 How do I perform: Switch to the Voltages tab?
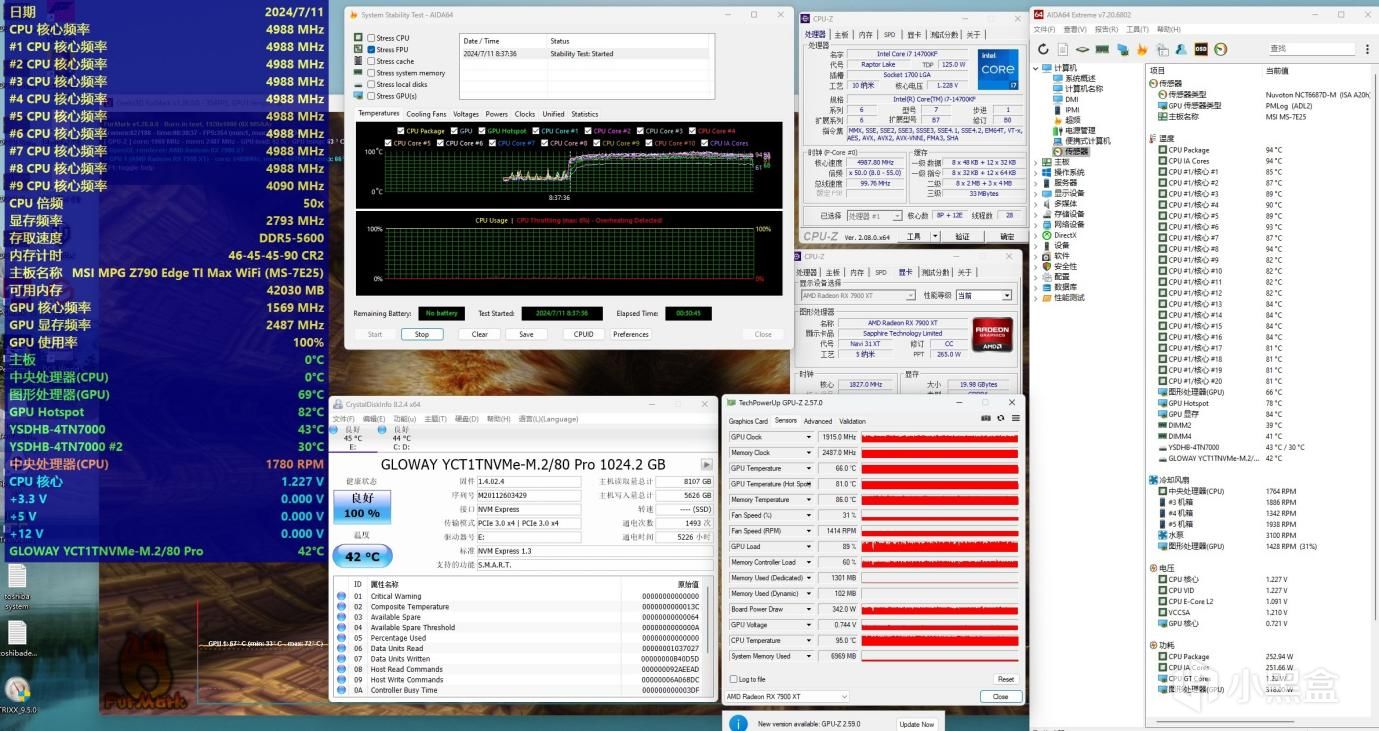[x=466, y=114]
